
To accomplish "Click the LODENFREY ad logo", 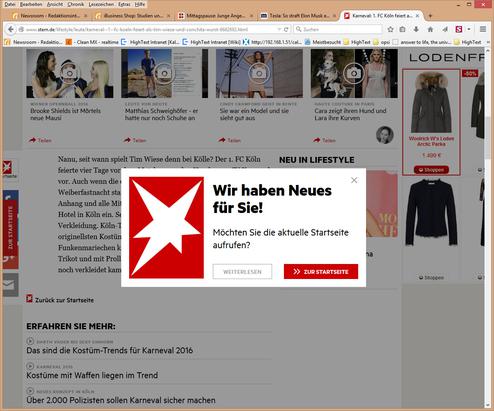I will [x=446, y=58].
